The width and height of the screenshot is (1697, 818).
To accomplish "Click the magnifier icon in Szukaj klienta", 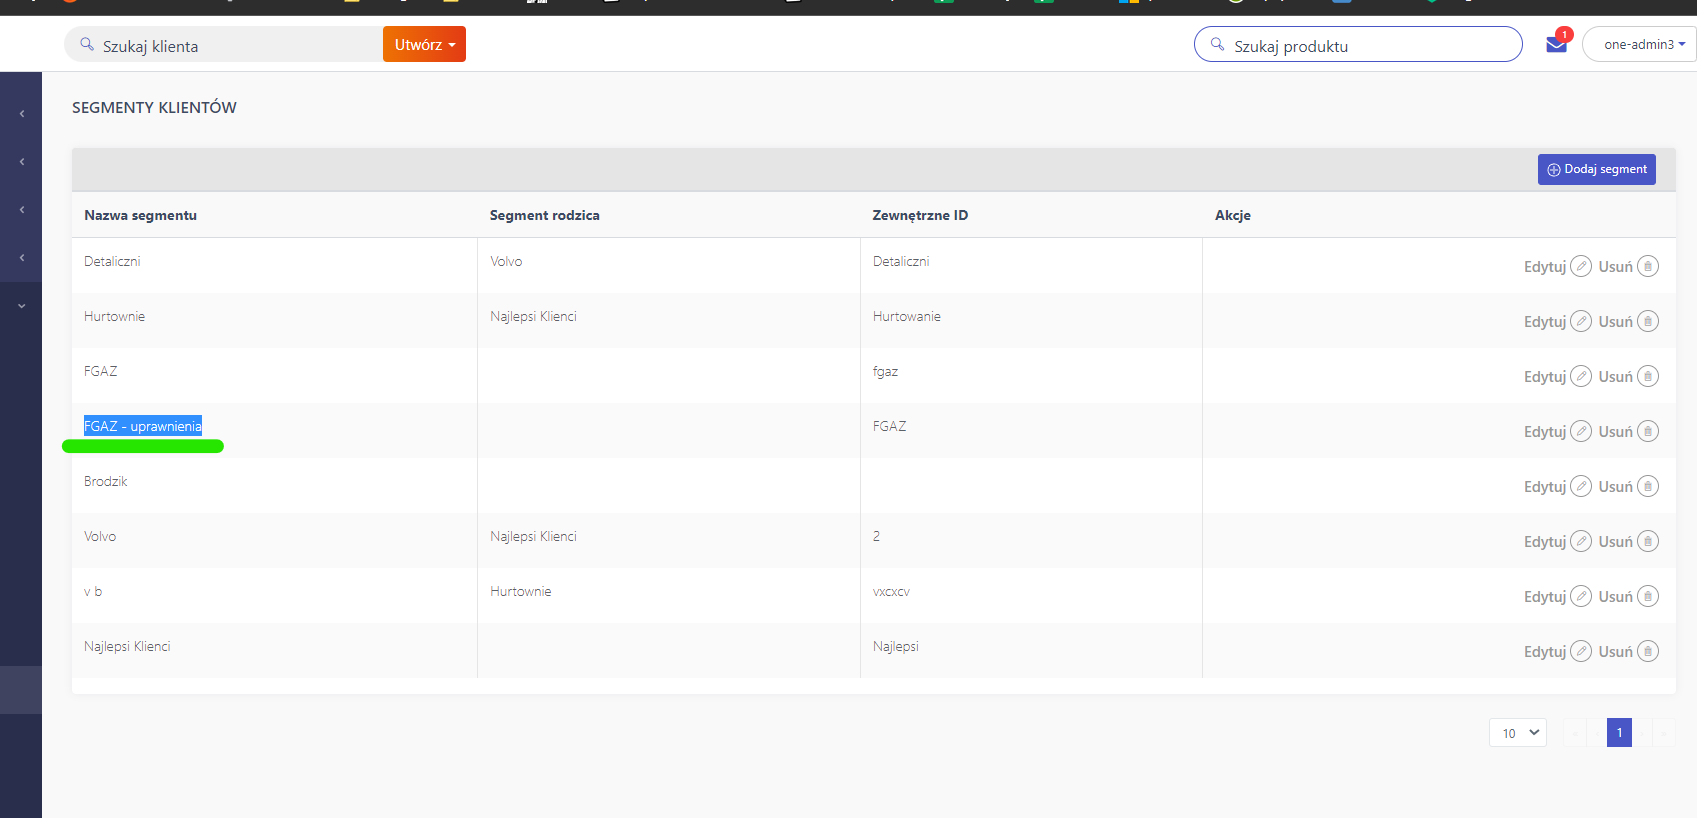I will click(x=87, y=44).
